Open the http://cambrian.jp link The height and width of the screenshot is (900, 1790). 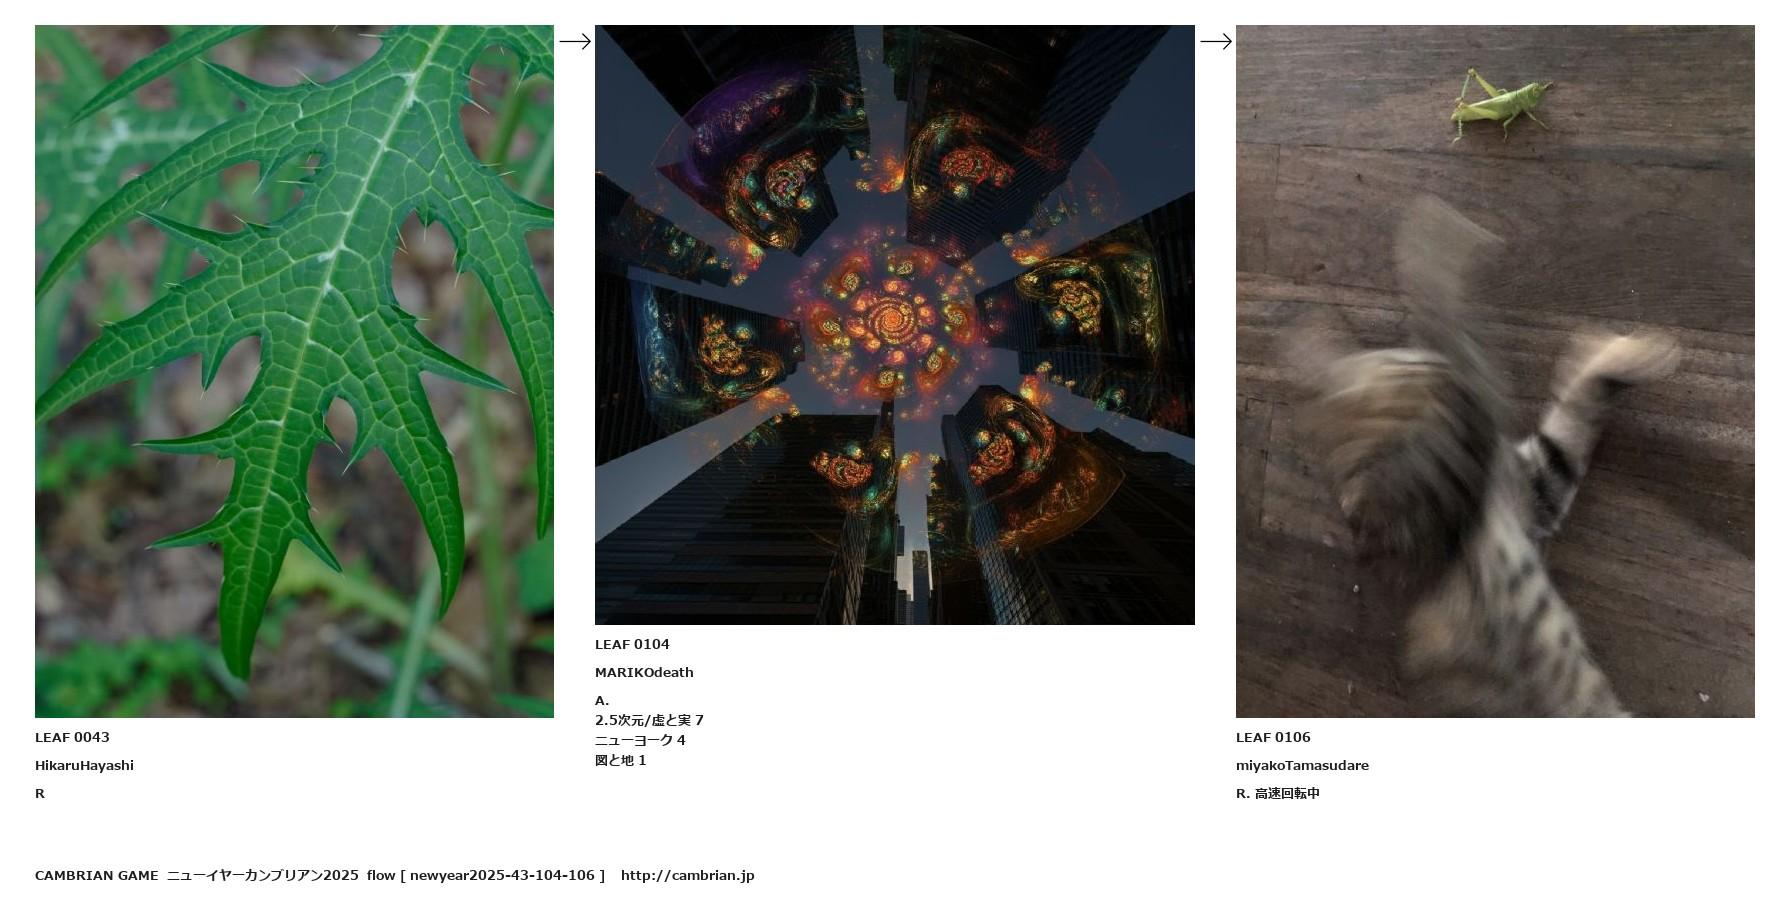[687, 875]
